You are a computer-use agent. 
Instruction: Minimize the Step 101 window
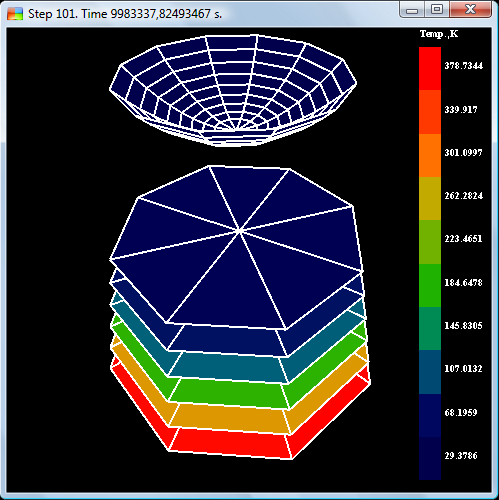pyautogui.click(x=412, y=10)
